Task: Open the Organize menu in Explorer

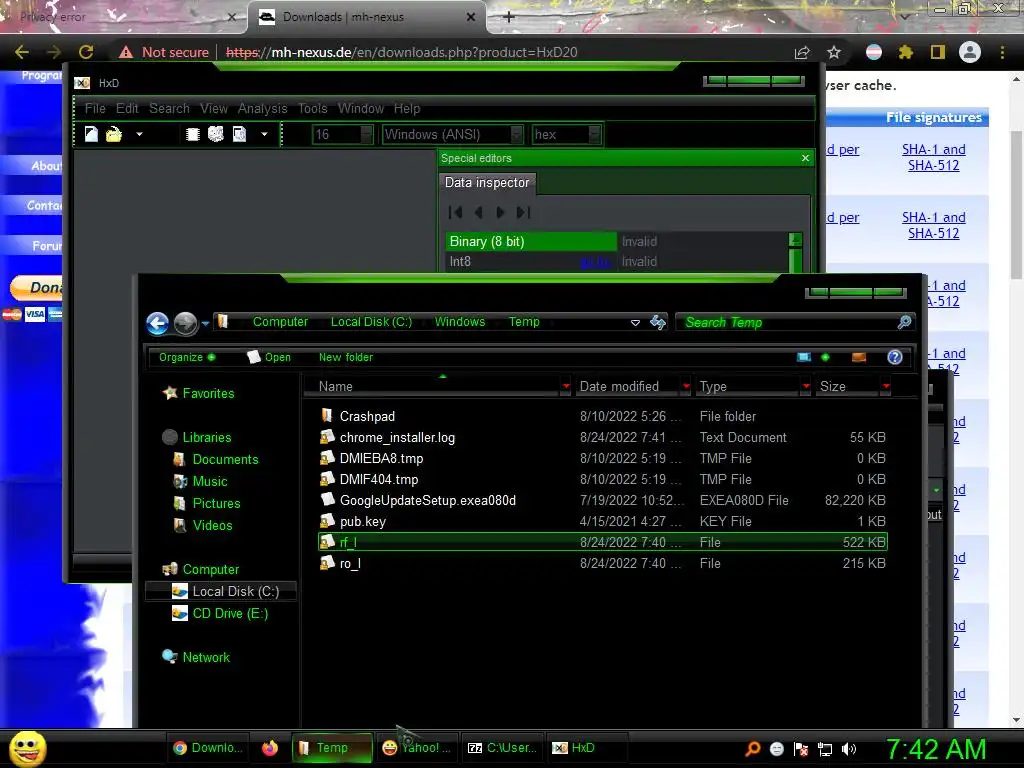Action: [186, 357]
